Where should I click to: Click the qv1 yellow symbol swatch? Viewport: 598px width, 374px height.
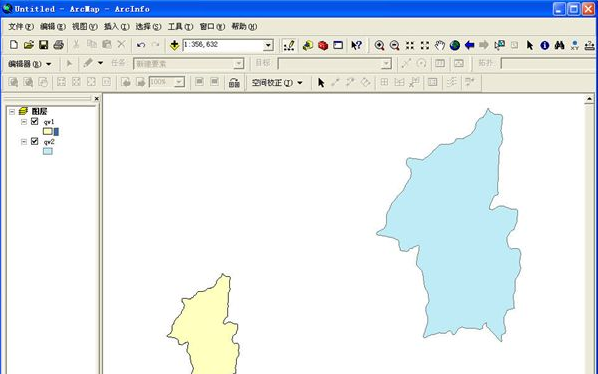48,131
